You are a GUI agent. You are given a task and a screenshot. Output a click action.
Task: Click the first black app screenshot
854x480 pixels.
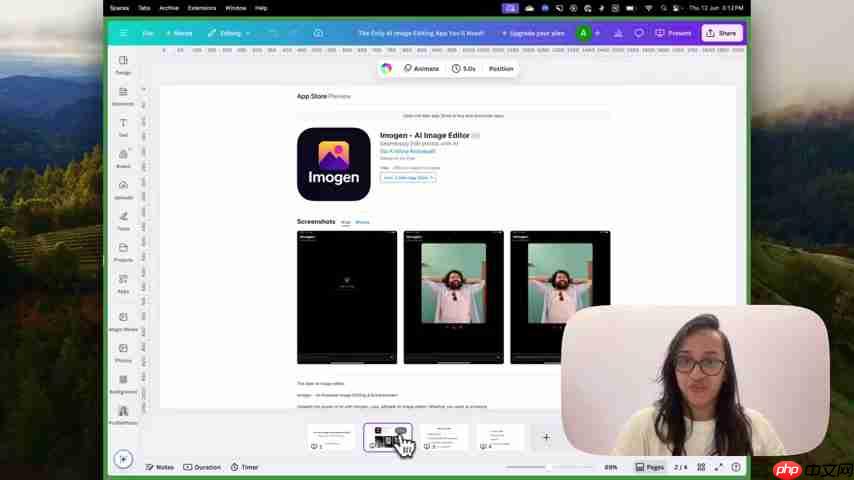pos(347,297)
